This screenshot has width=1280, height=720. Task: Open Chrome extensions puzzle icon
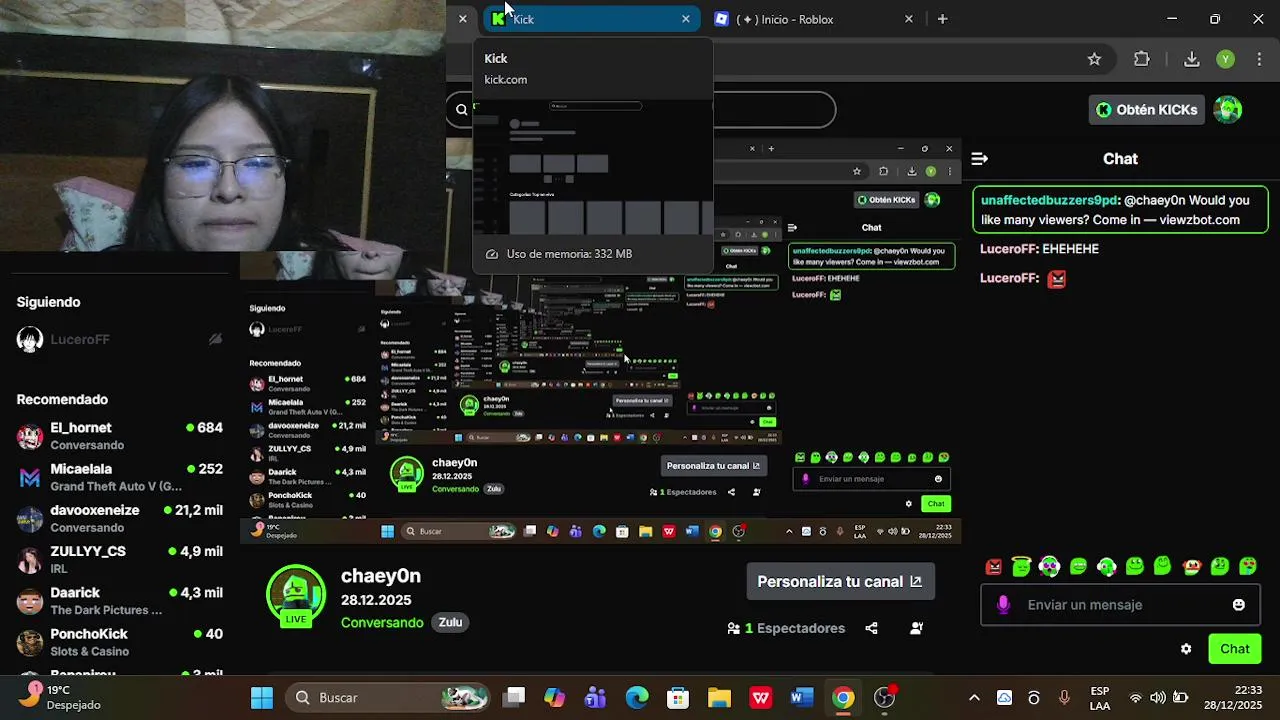[x=1142, y=59]
